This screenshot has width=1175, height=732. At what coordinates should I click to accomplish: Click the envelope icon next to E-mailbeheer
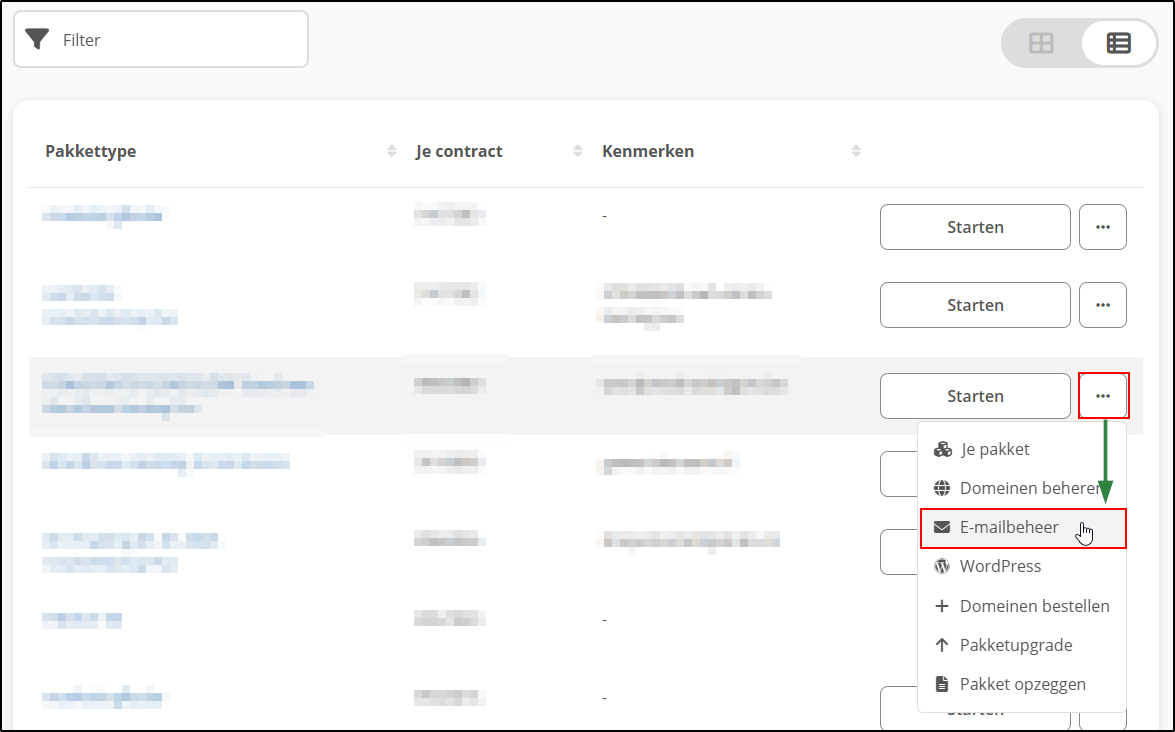pos(941,526)
